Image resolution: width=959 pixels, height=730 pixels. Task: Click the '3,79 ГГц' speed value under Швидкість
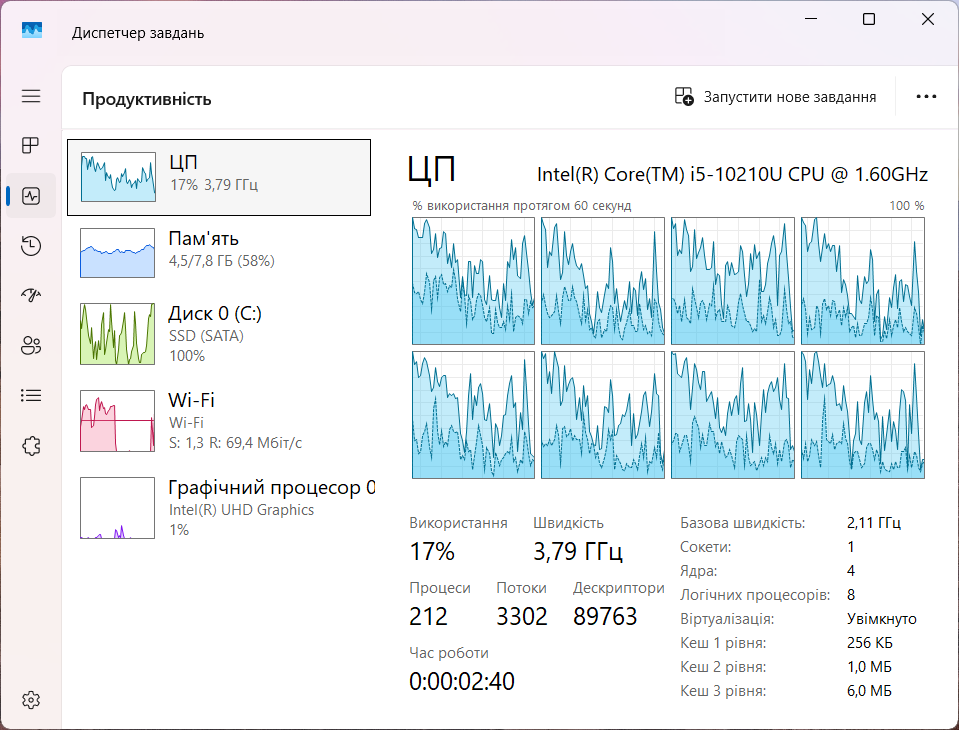pos(578,551)
